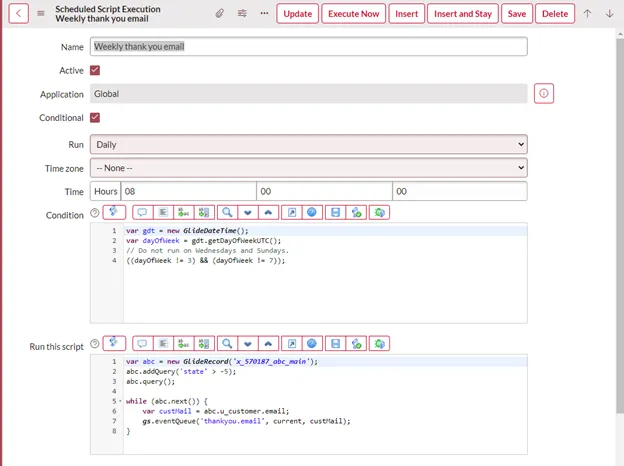
Task: Click the back arrow button in header
Action: 21,14
